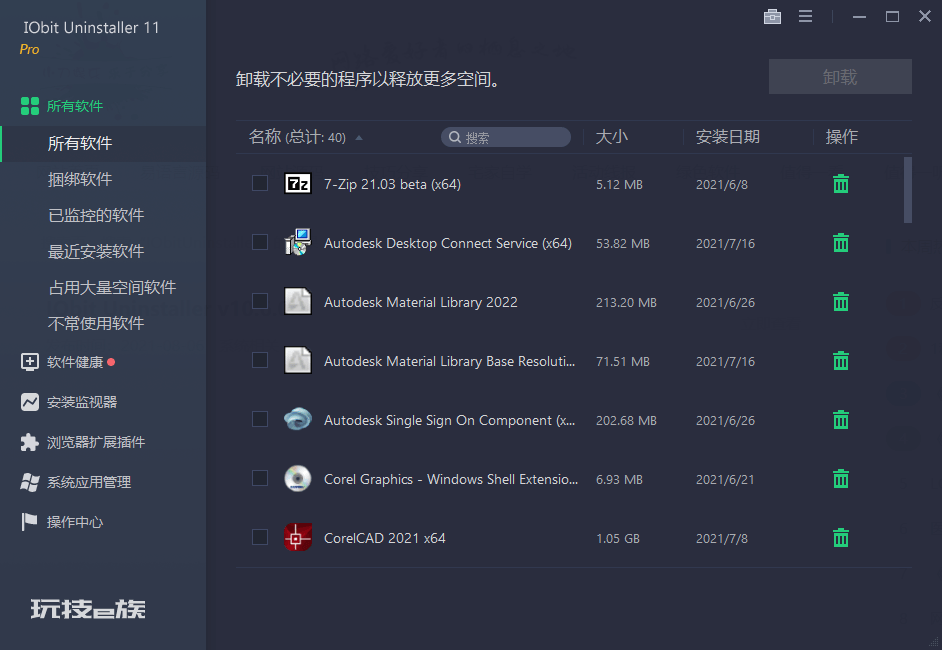Open the hamburger menu in title bar
942x650 pixels.
click(805, 17)
